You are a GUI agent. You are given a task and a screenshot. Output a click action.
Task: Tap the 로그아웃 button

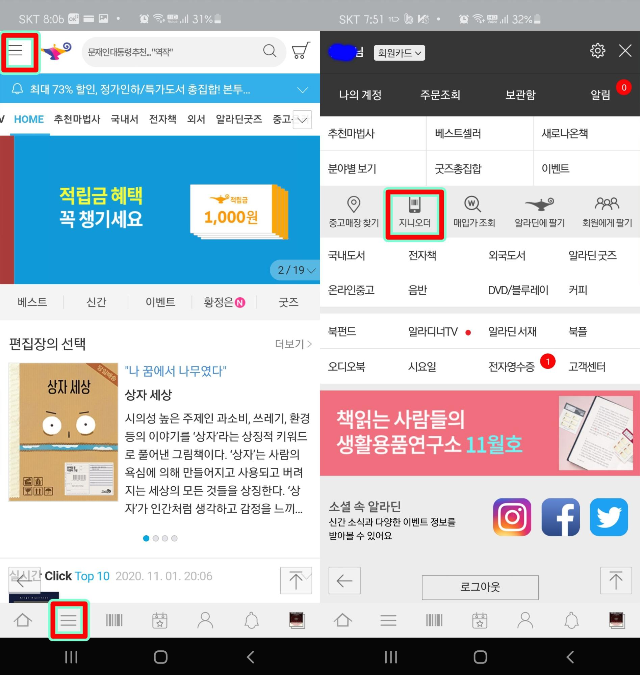coord(480,587)
